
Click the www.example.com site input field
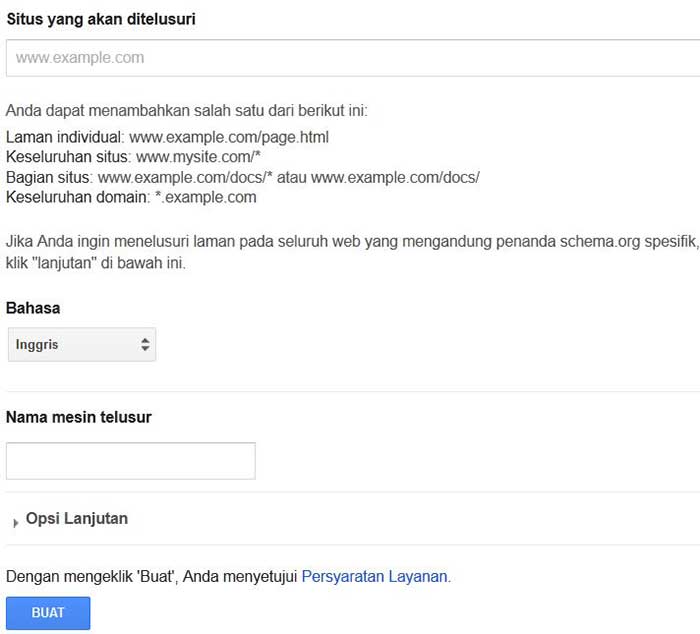tap(353, 58)
